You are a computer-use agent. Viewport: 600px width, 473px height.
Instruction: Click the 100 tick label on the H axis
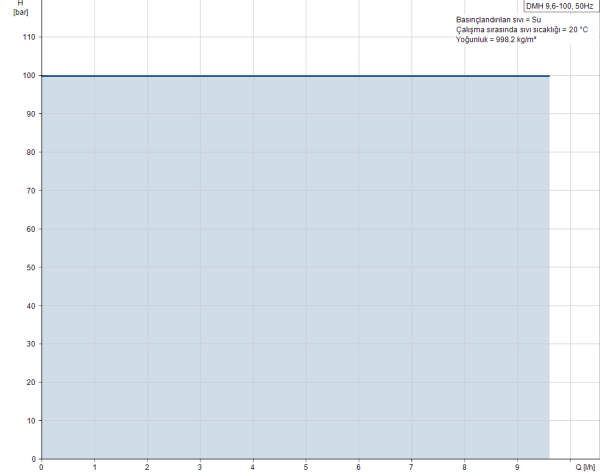pos(29,75)
